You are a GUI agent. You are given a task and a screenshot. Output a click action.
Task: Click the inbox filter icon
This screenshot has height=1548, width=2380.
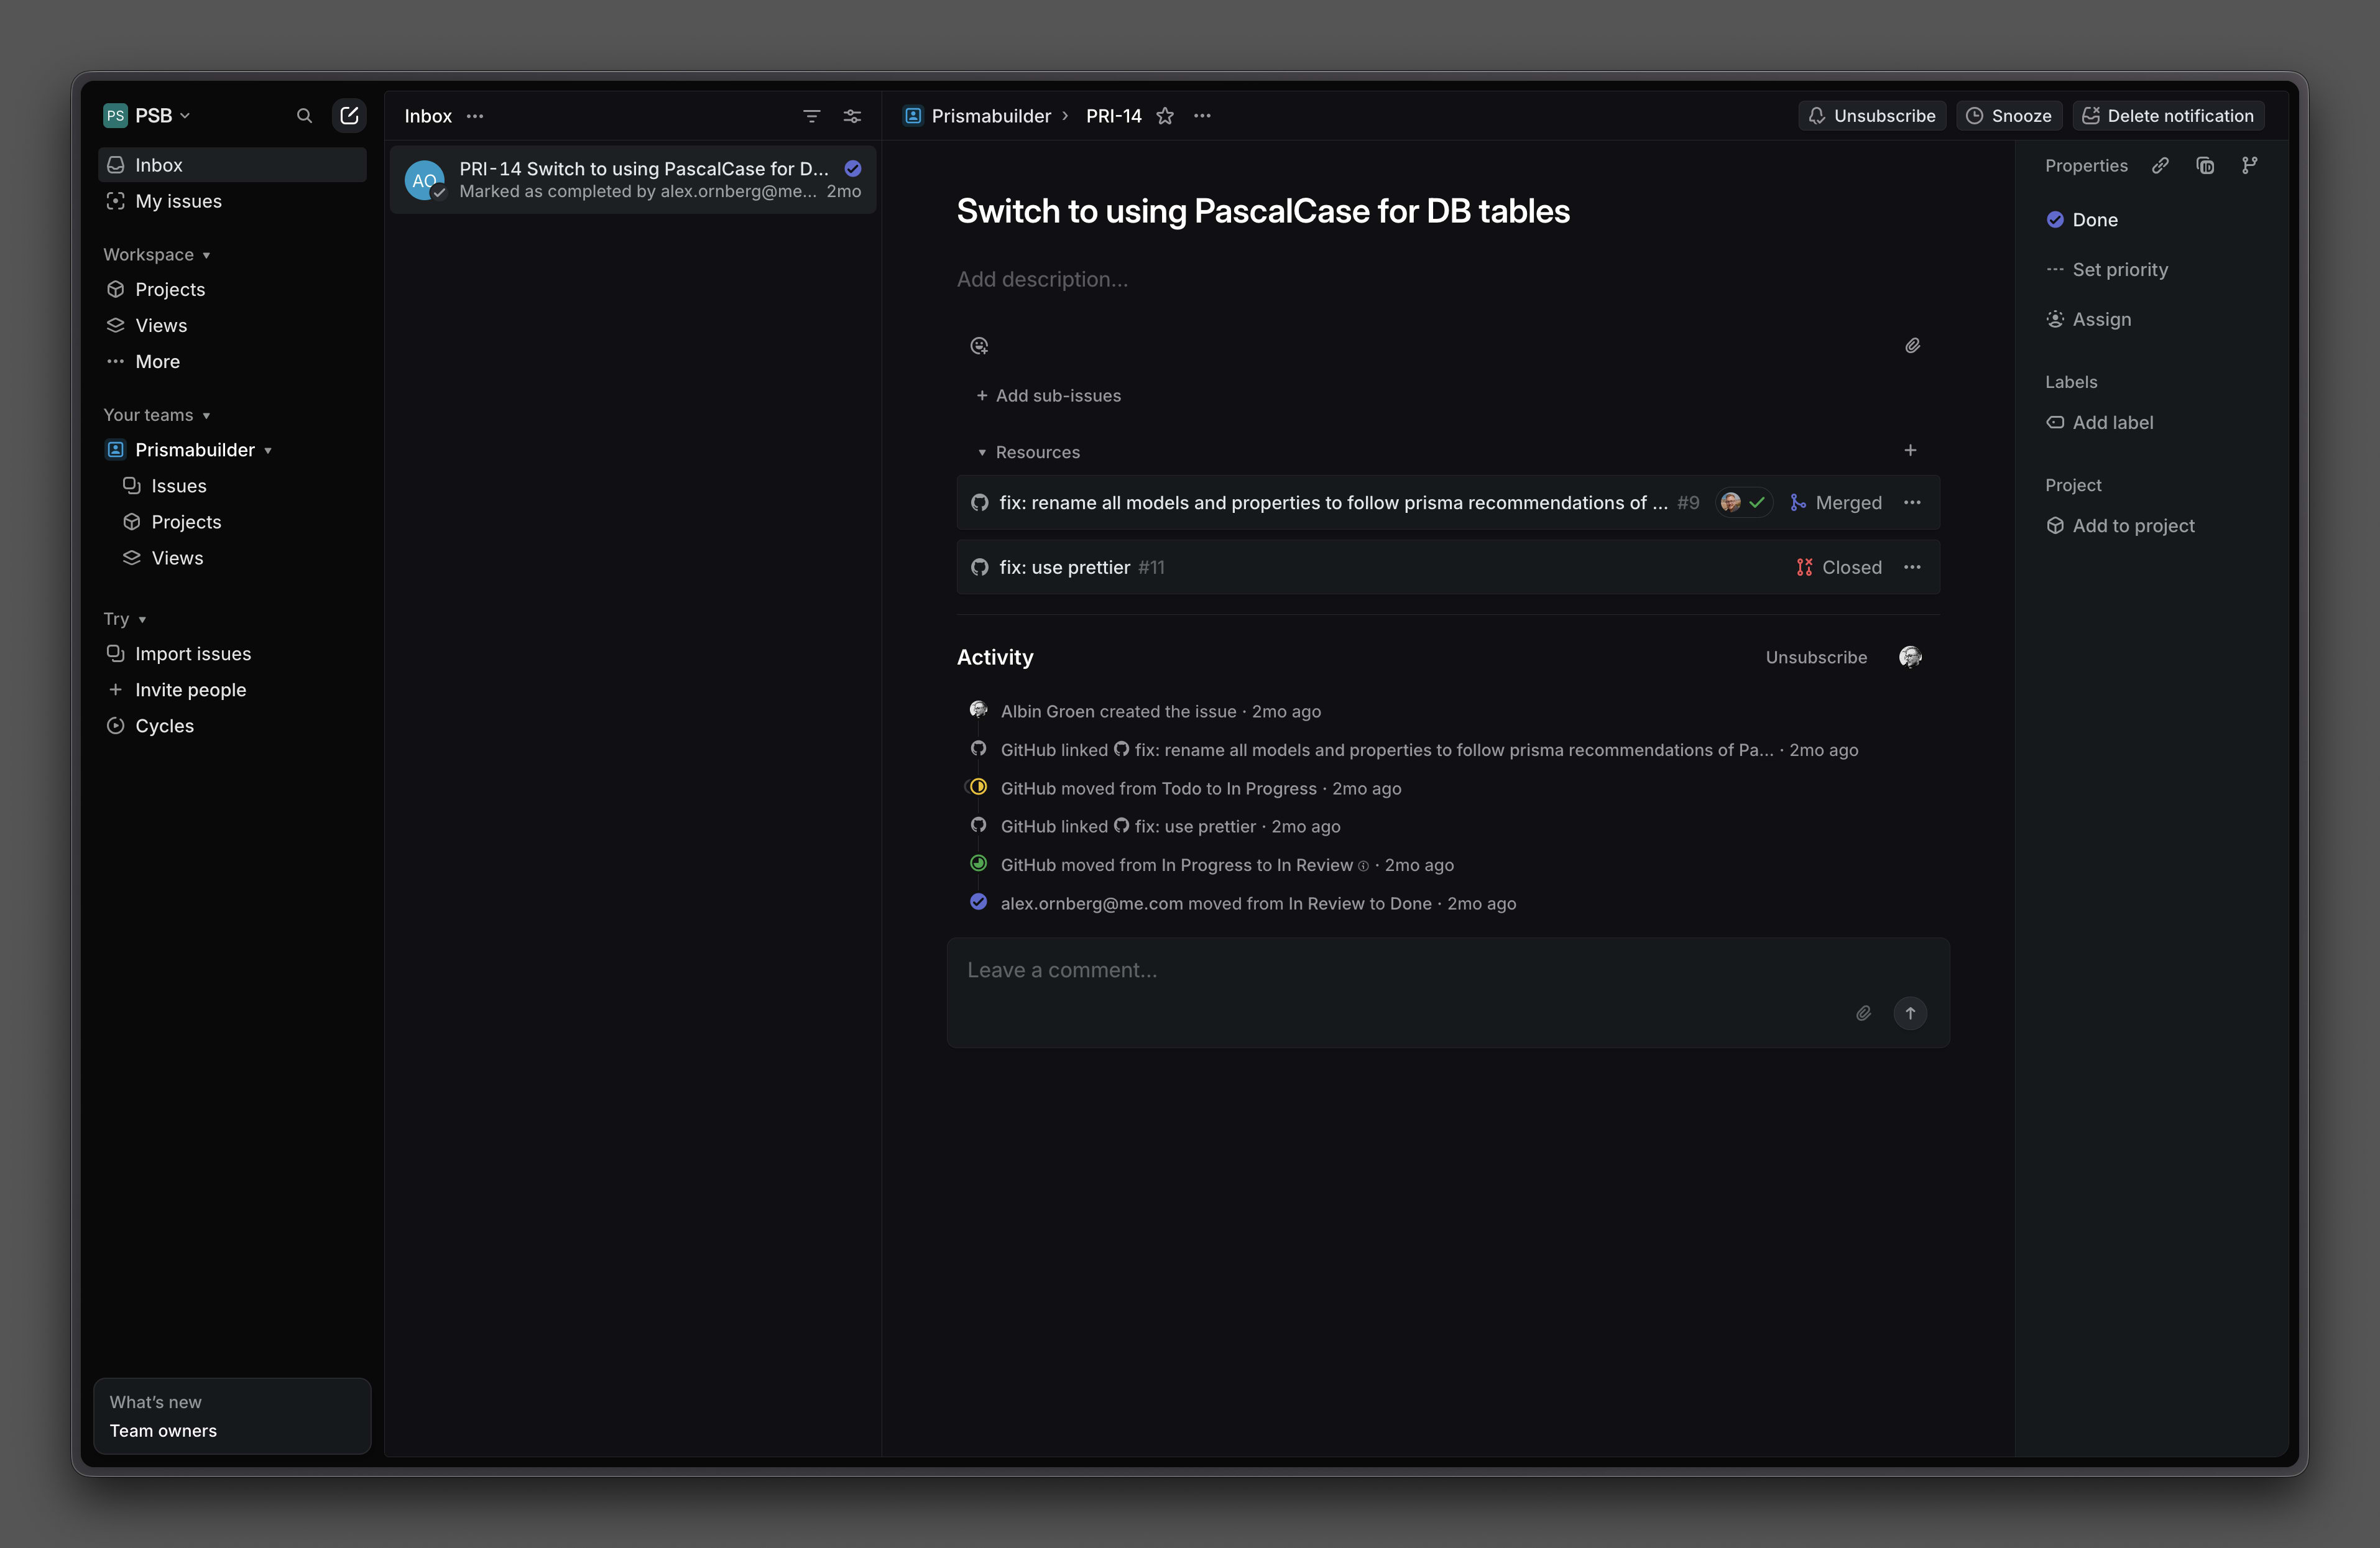811,116
